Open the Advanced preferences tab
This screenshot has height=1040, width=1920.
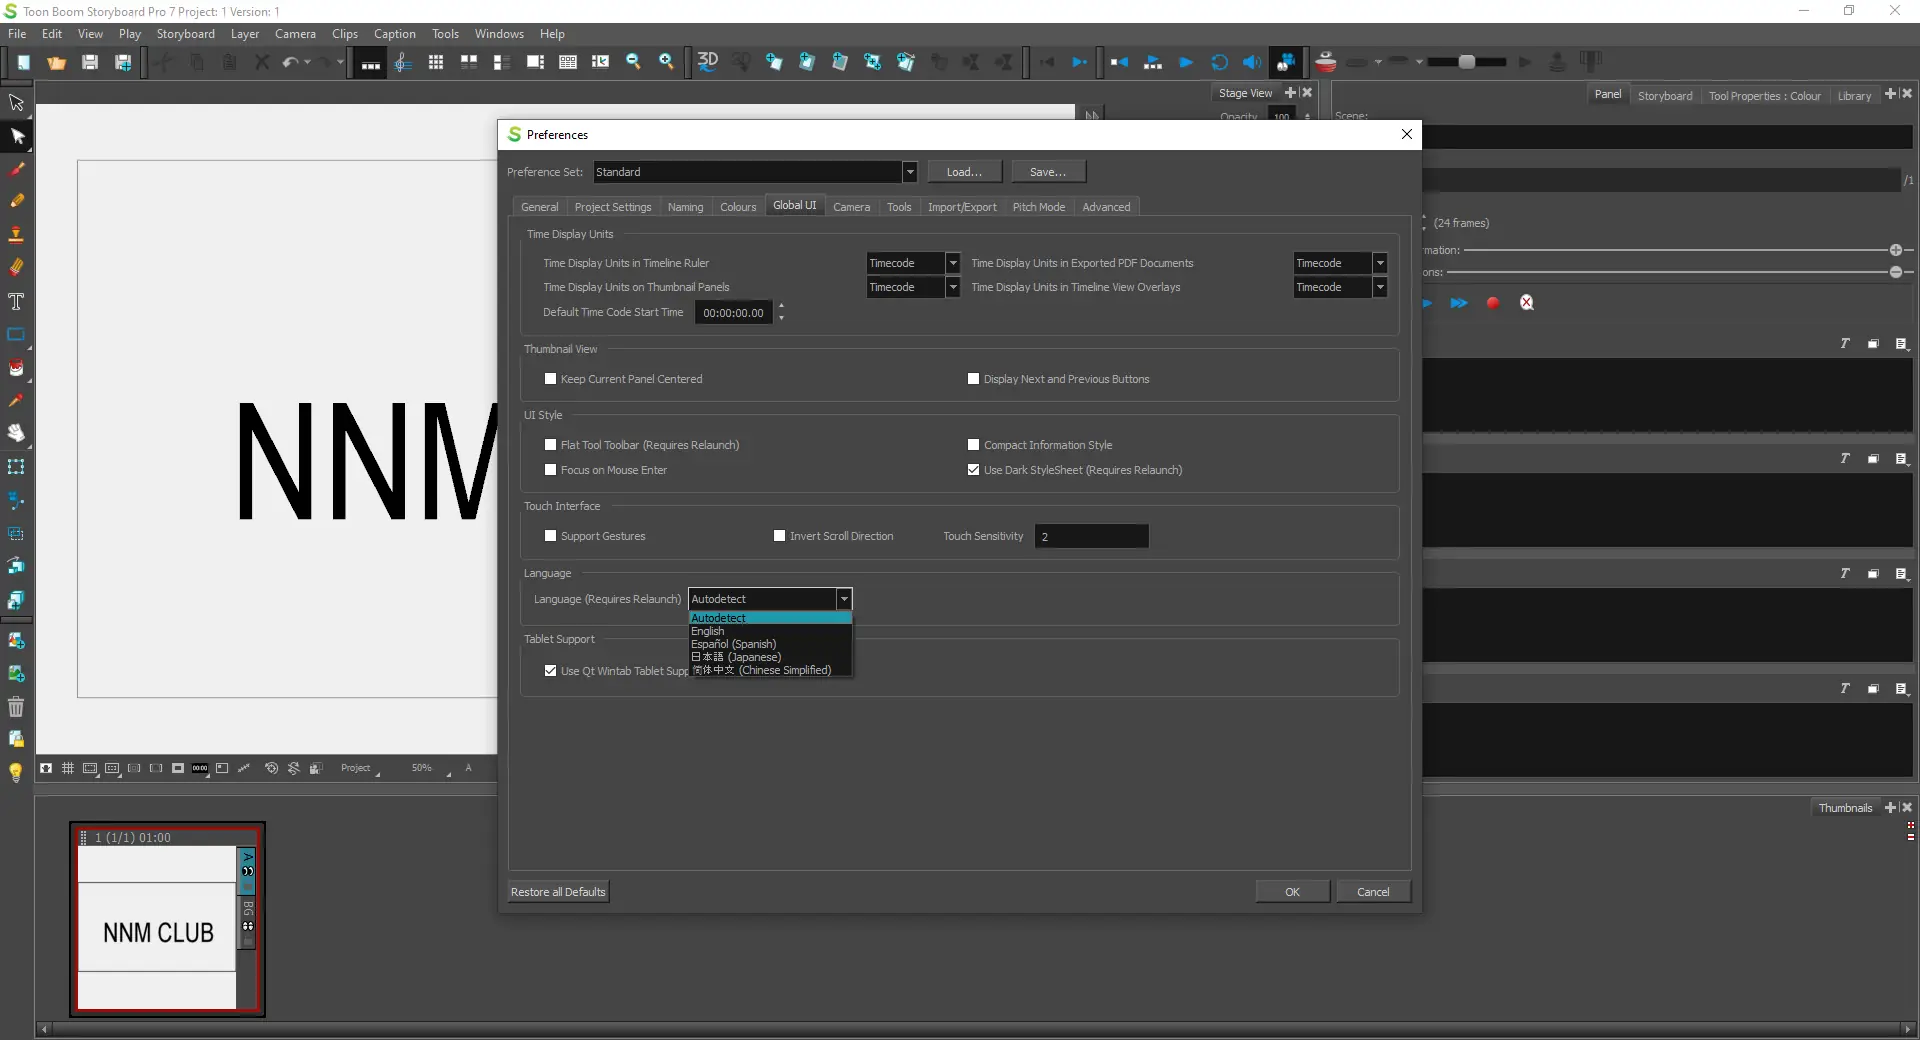(x=1106, y=207)
